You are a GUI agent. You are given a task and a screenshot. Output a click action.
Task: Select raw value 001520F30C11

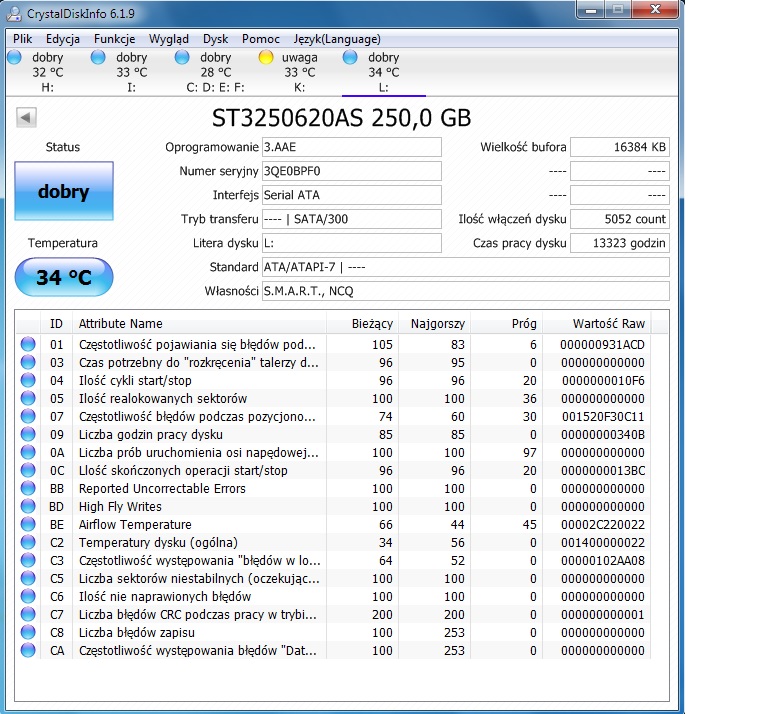click(x=602, y=417)
